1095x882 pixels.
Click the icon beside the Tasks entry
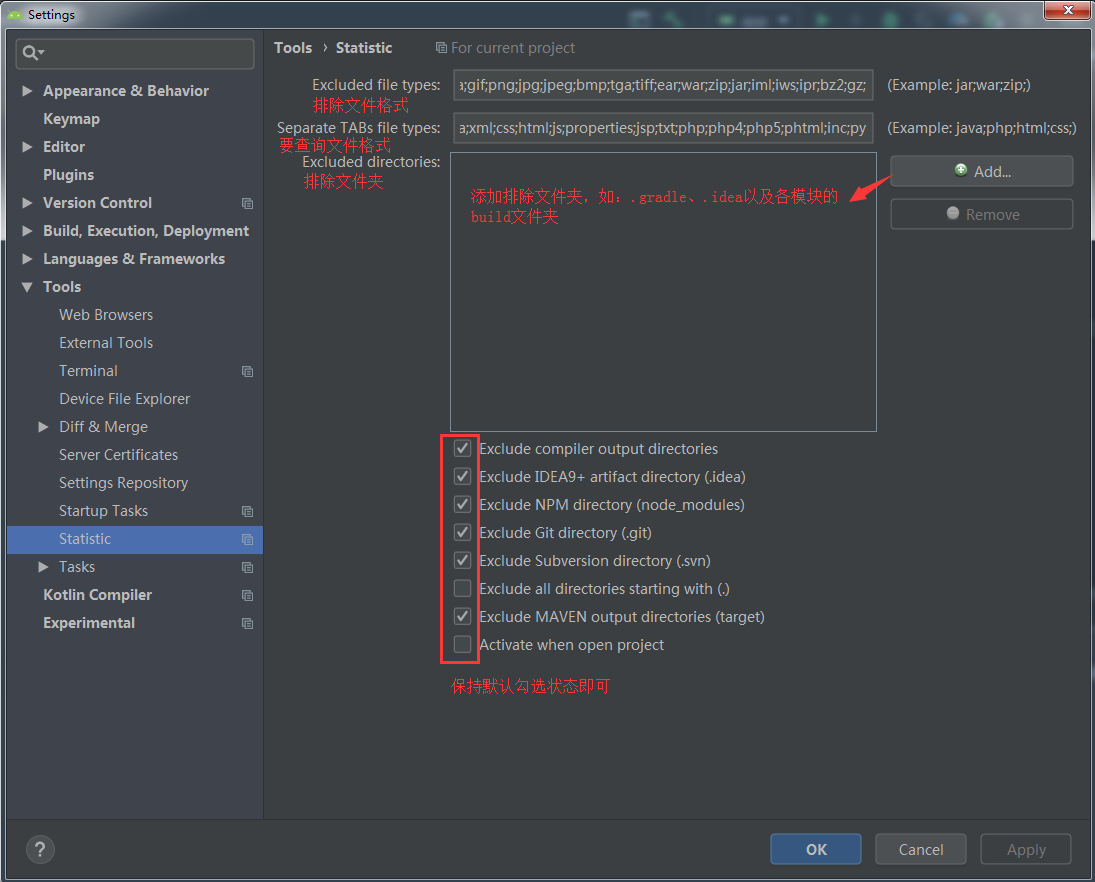pos(247,566)
